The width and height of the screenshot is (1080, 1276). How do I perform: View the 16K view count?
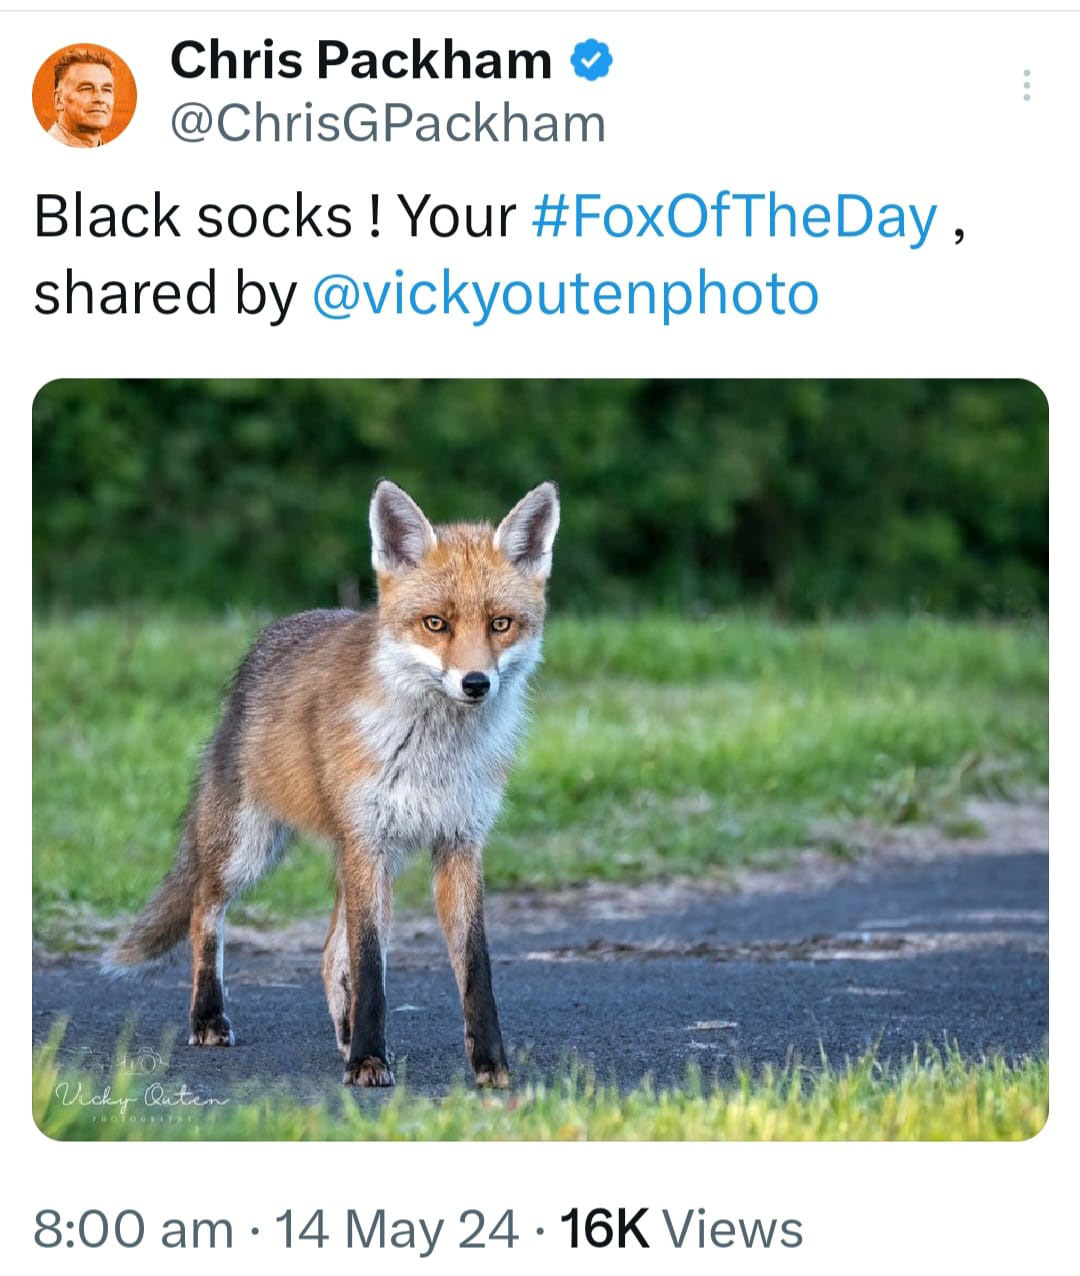tap(604, 1228)
